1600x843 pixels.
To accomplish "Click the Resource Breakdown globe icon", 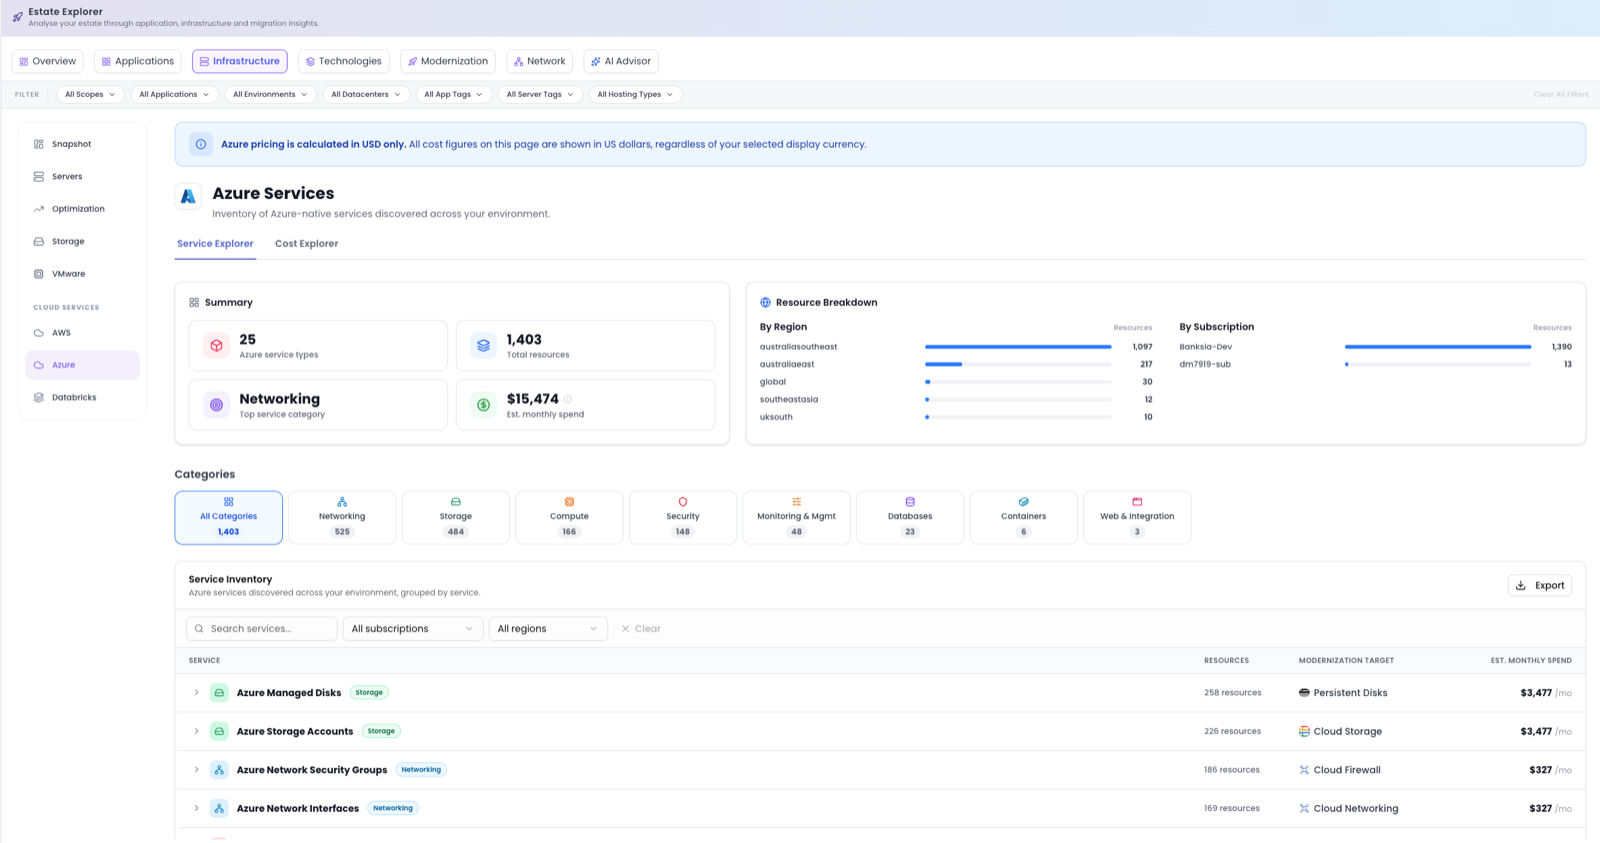I will click(766, 302).
